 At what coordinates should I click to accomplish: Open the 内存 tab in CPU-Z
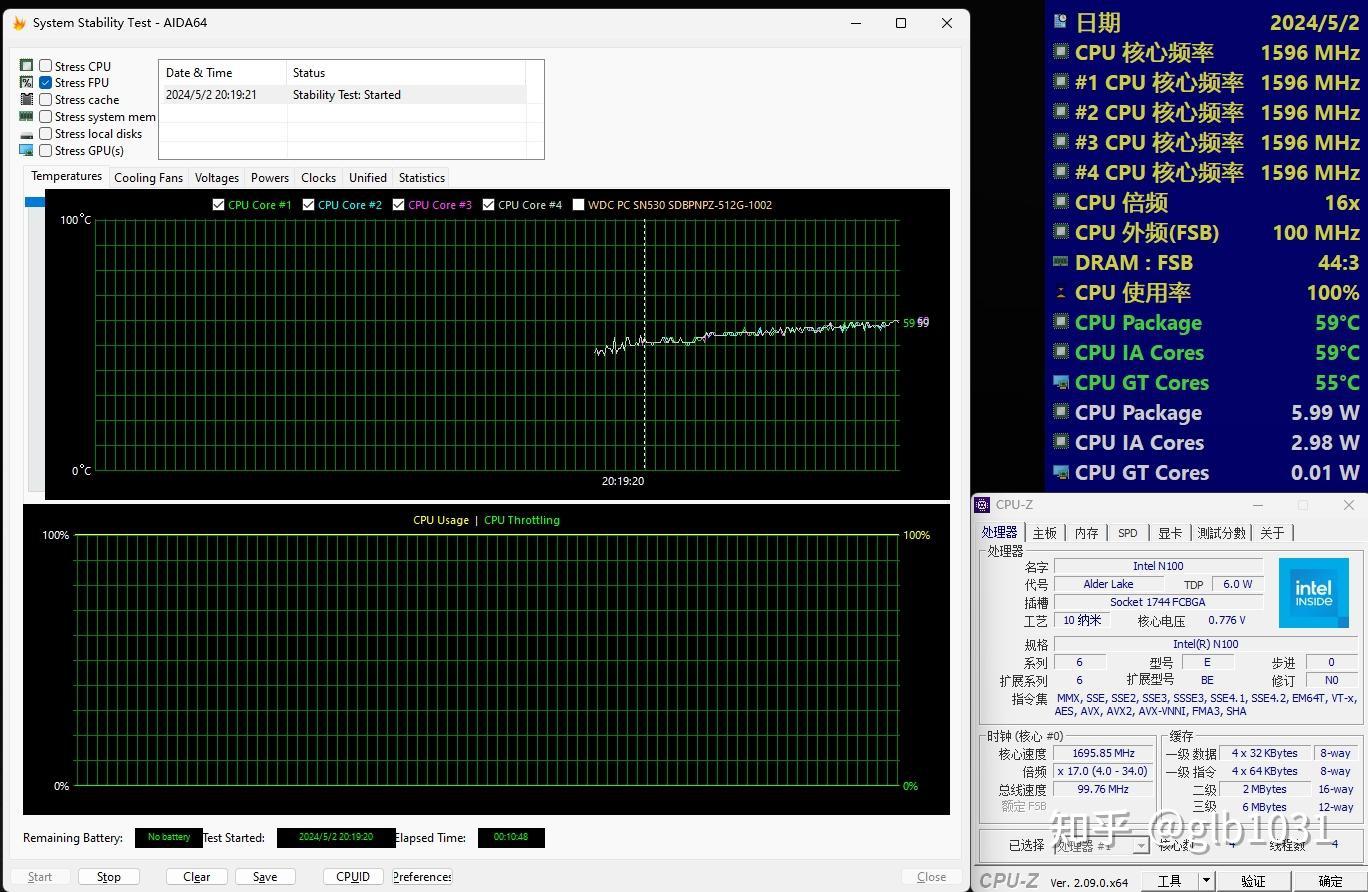point(1086,533)
